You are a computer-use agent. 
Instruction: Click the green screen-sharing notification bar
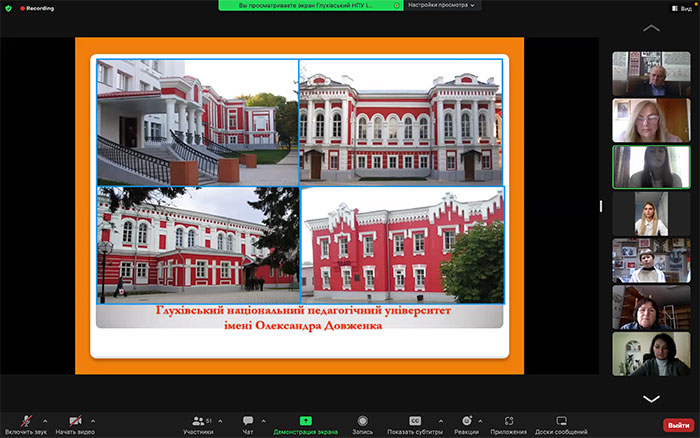[x=311, y=5]
